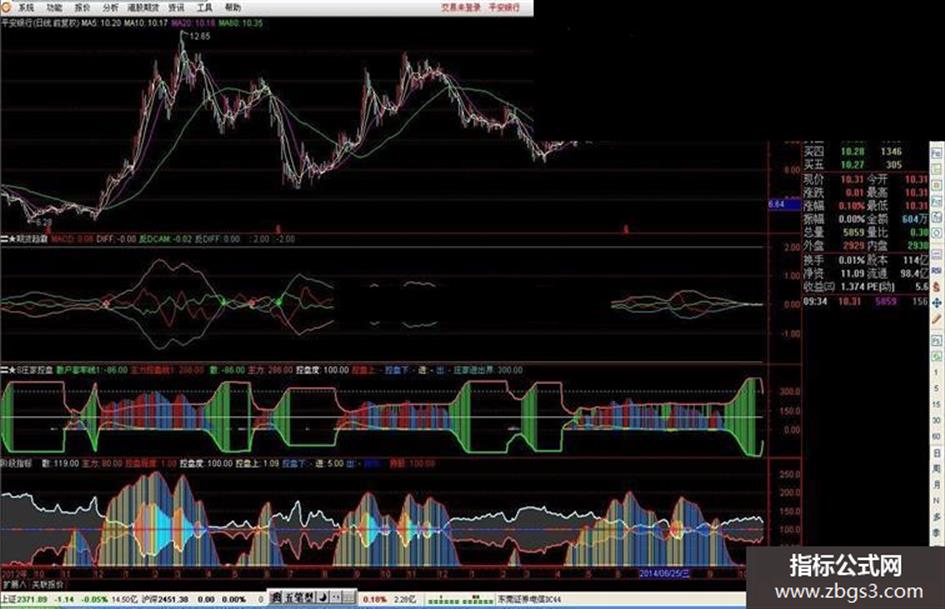Click the 2014/06/25 date marker on time axis

pos(664,573)
